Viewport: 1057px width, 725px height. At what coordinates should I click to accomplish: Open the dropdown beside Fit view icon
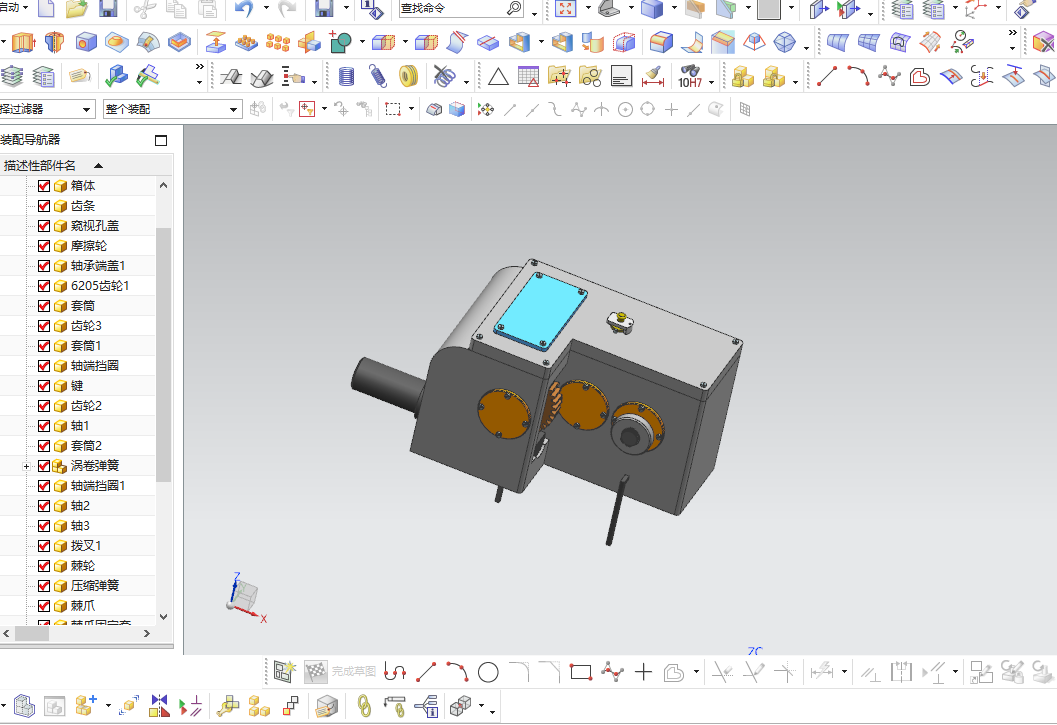pos(588,8)
